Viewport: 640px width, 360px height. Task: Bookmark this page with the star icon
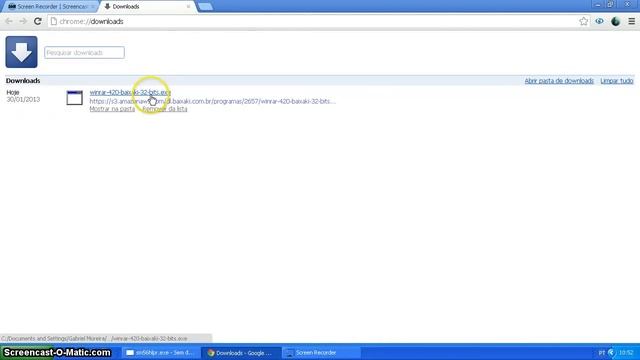click(583, 21)
